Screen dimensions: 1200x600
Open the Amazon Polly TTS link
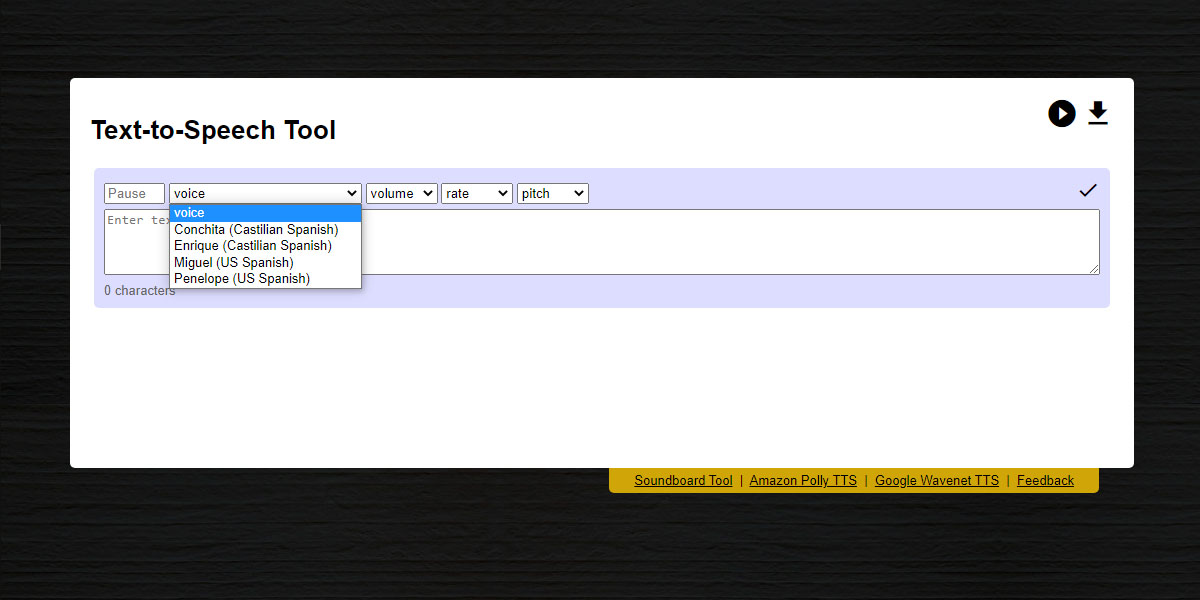point(803,480)
